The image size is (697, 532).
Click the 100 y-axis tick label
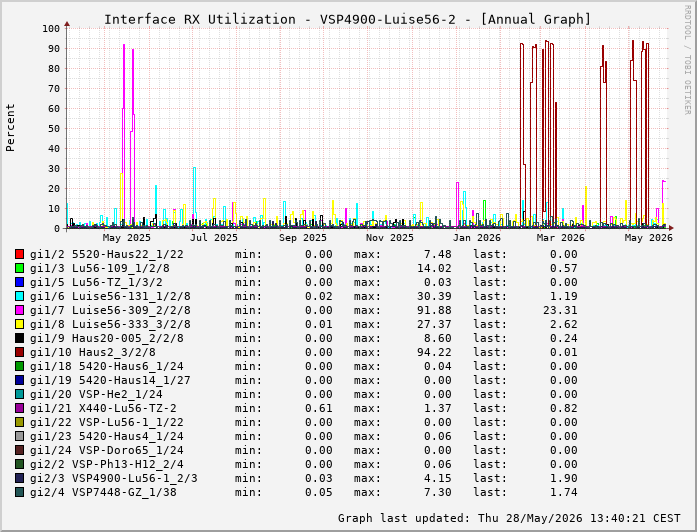(51, 29)
